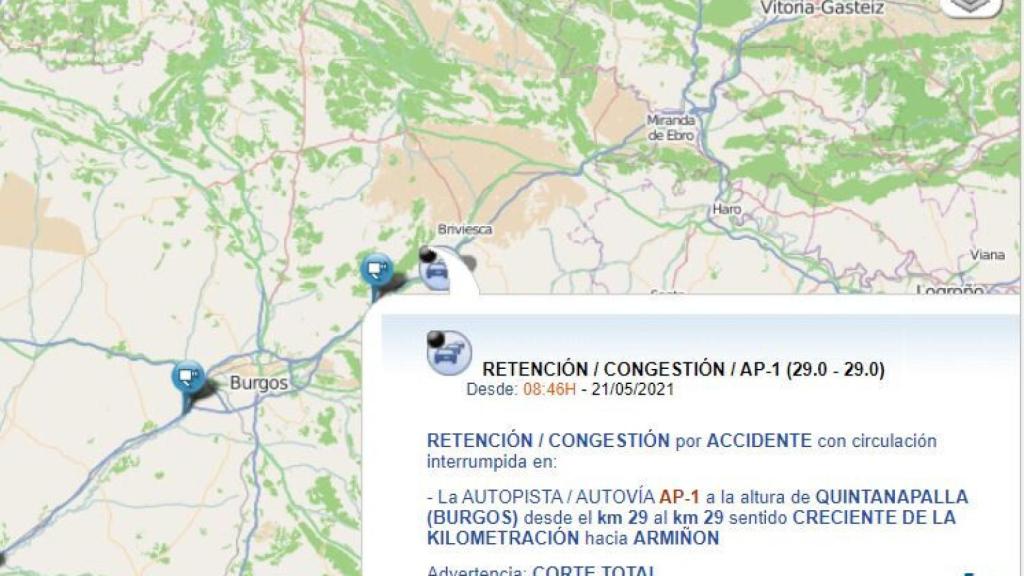The width and height of the screenshot is (1024, 576).
Task: Click the Miranda de Ebro label
Action: 671,128
